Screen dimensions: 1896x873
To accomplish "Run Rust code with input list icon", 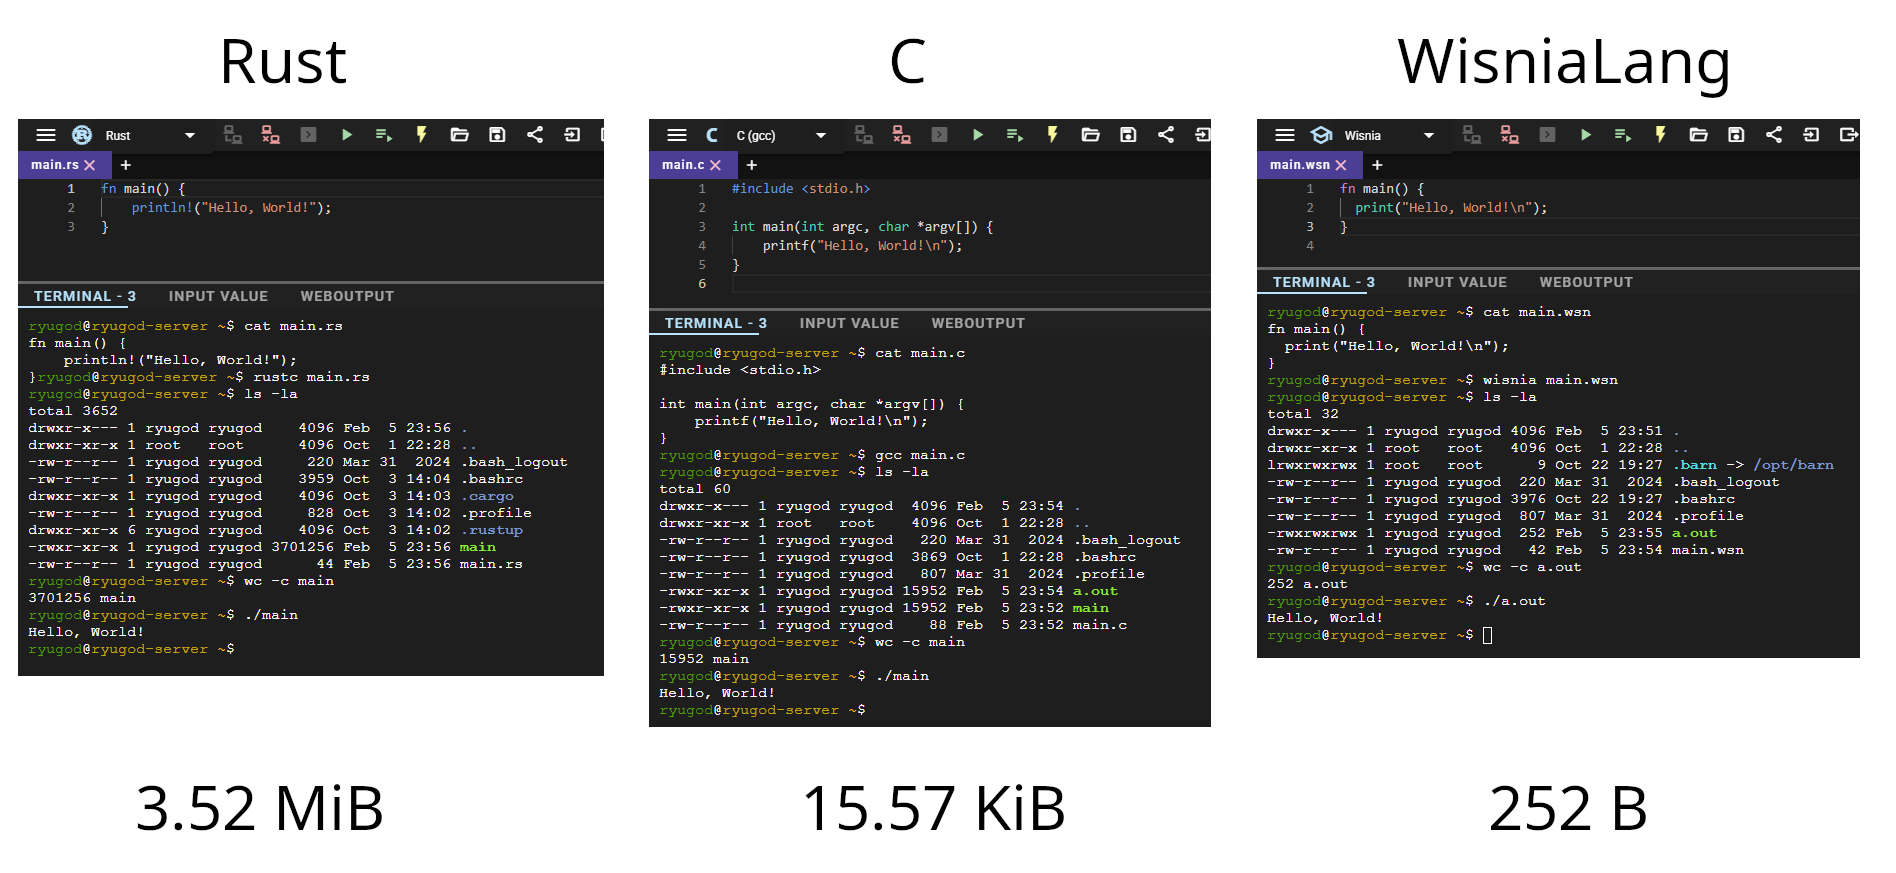I will coord(383,135).
